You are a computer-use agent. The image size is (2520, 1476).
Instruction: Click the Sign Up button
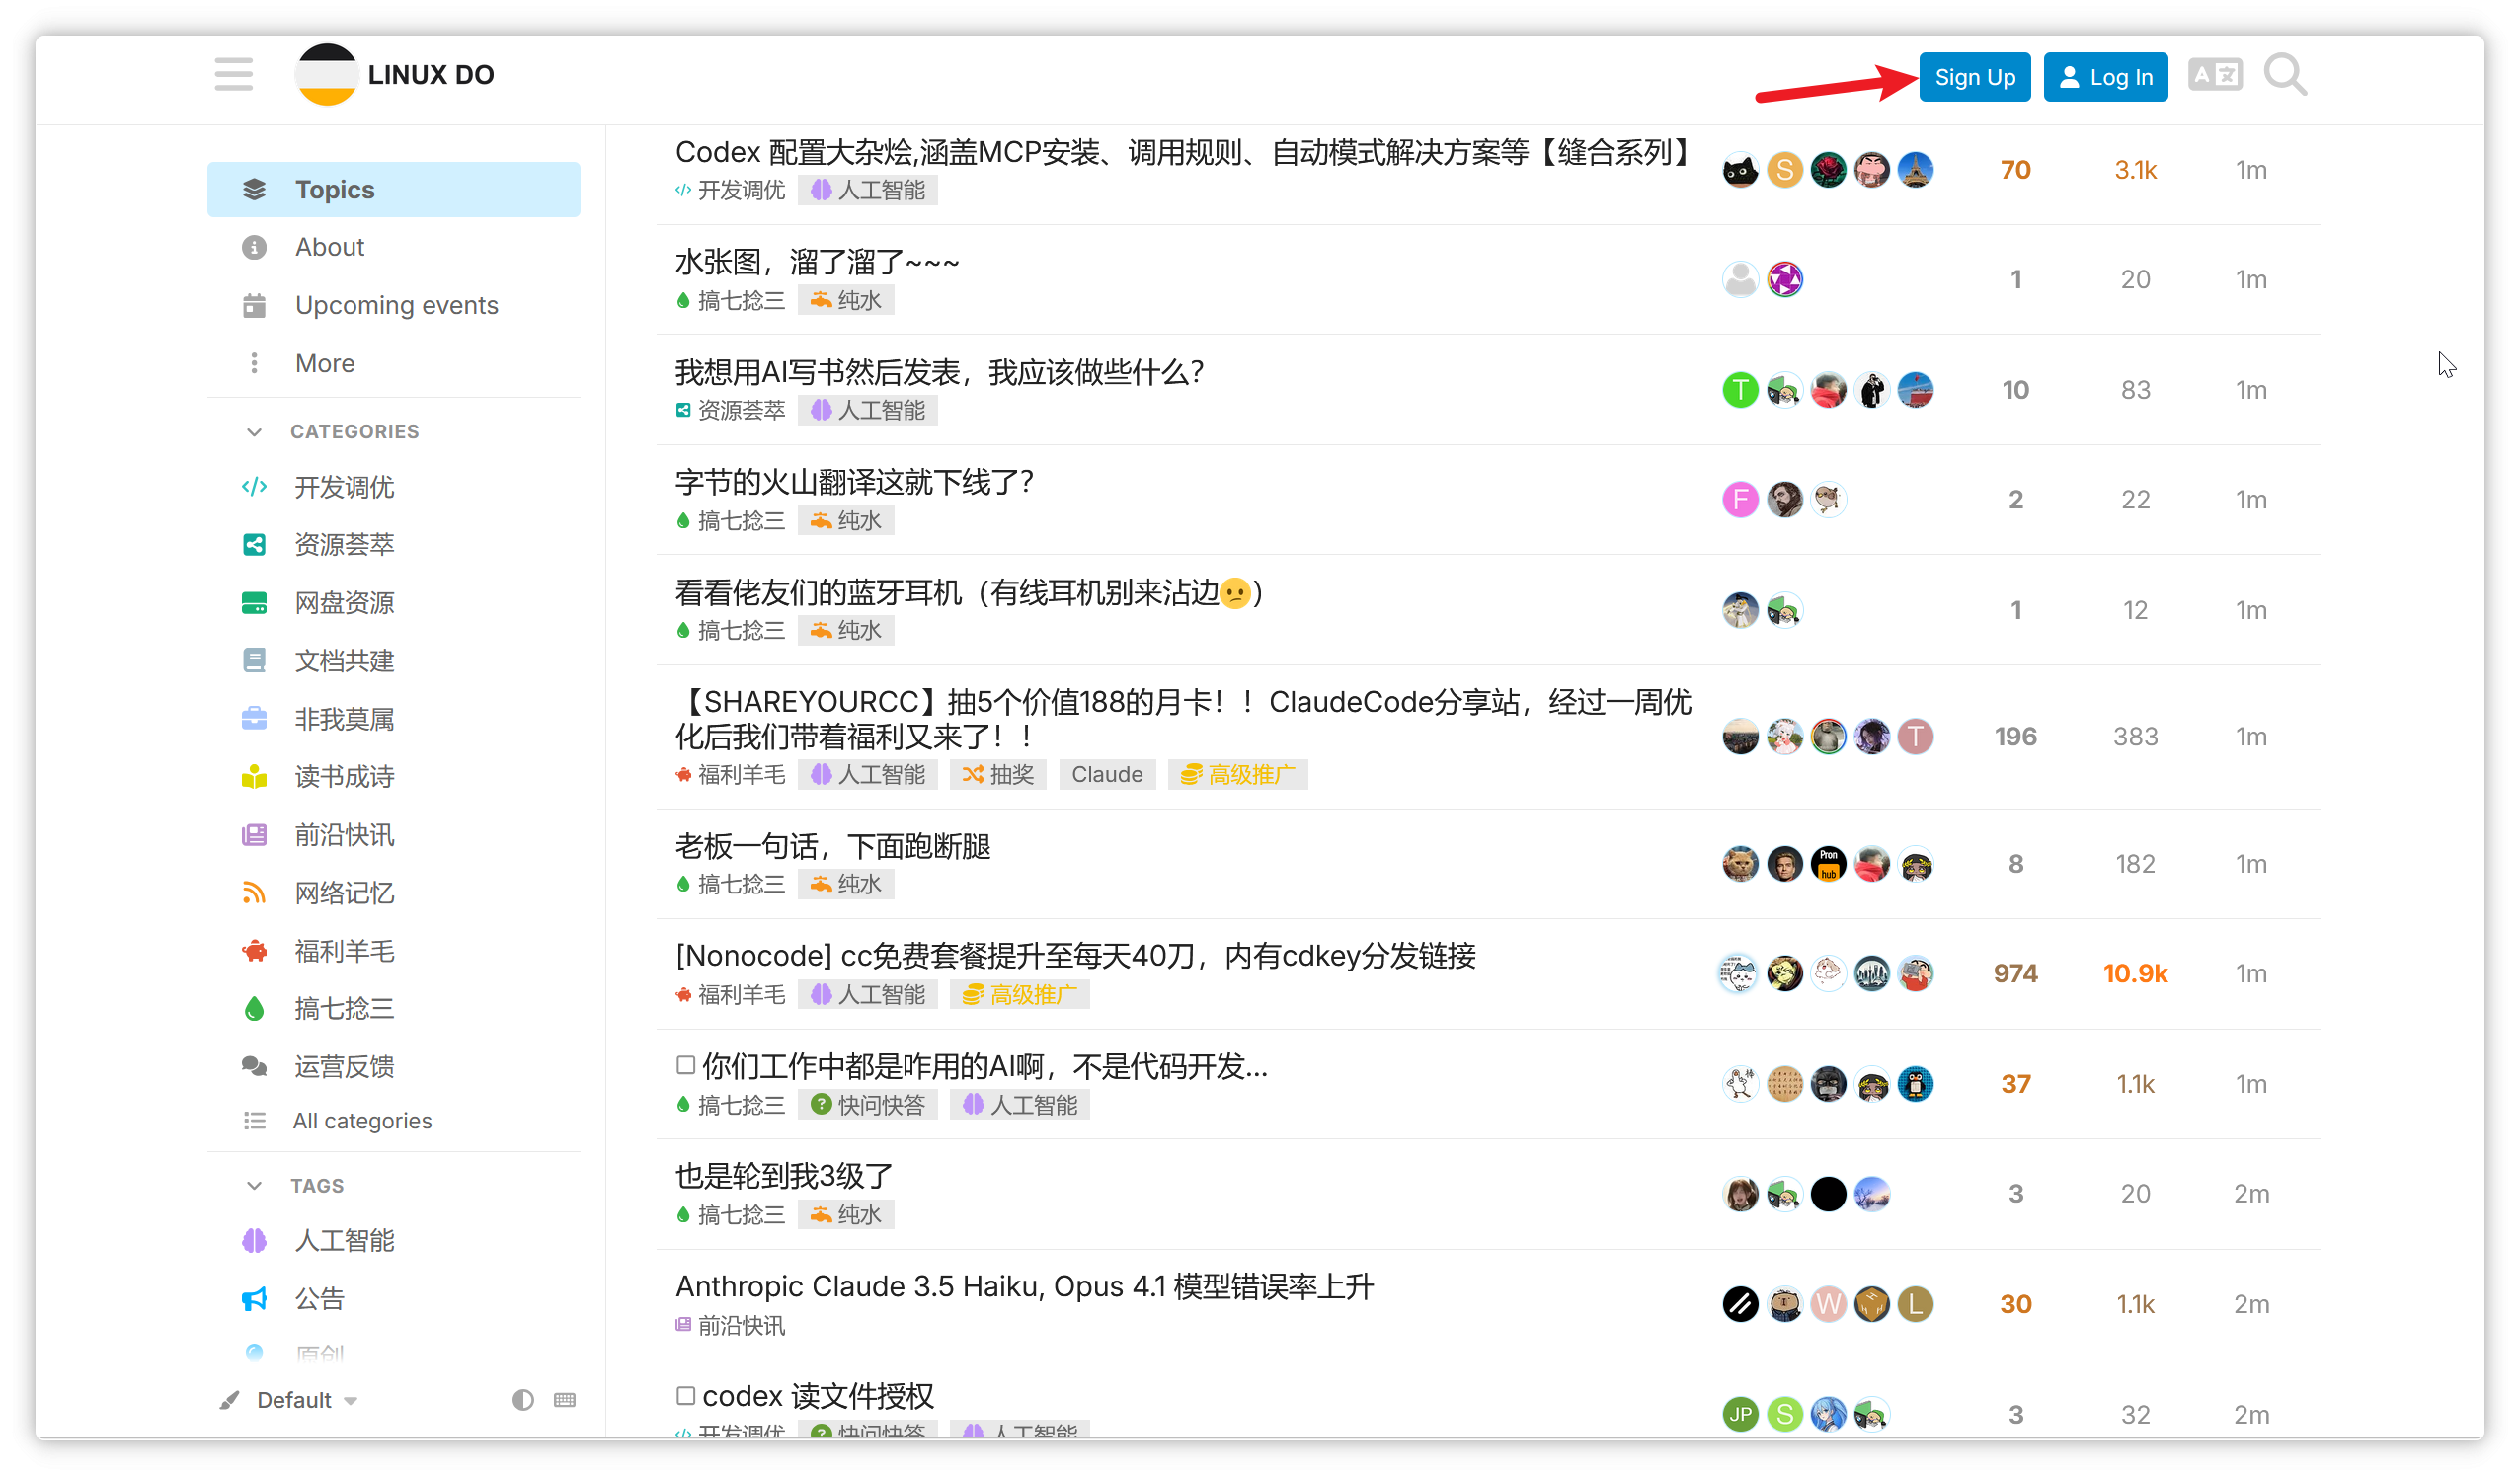tap(1973, 76)
